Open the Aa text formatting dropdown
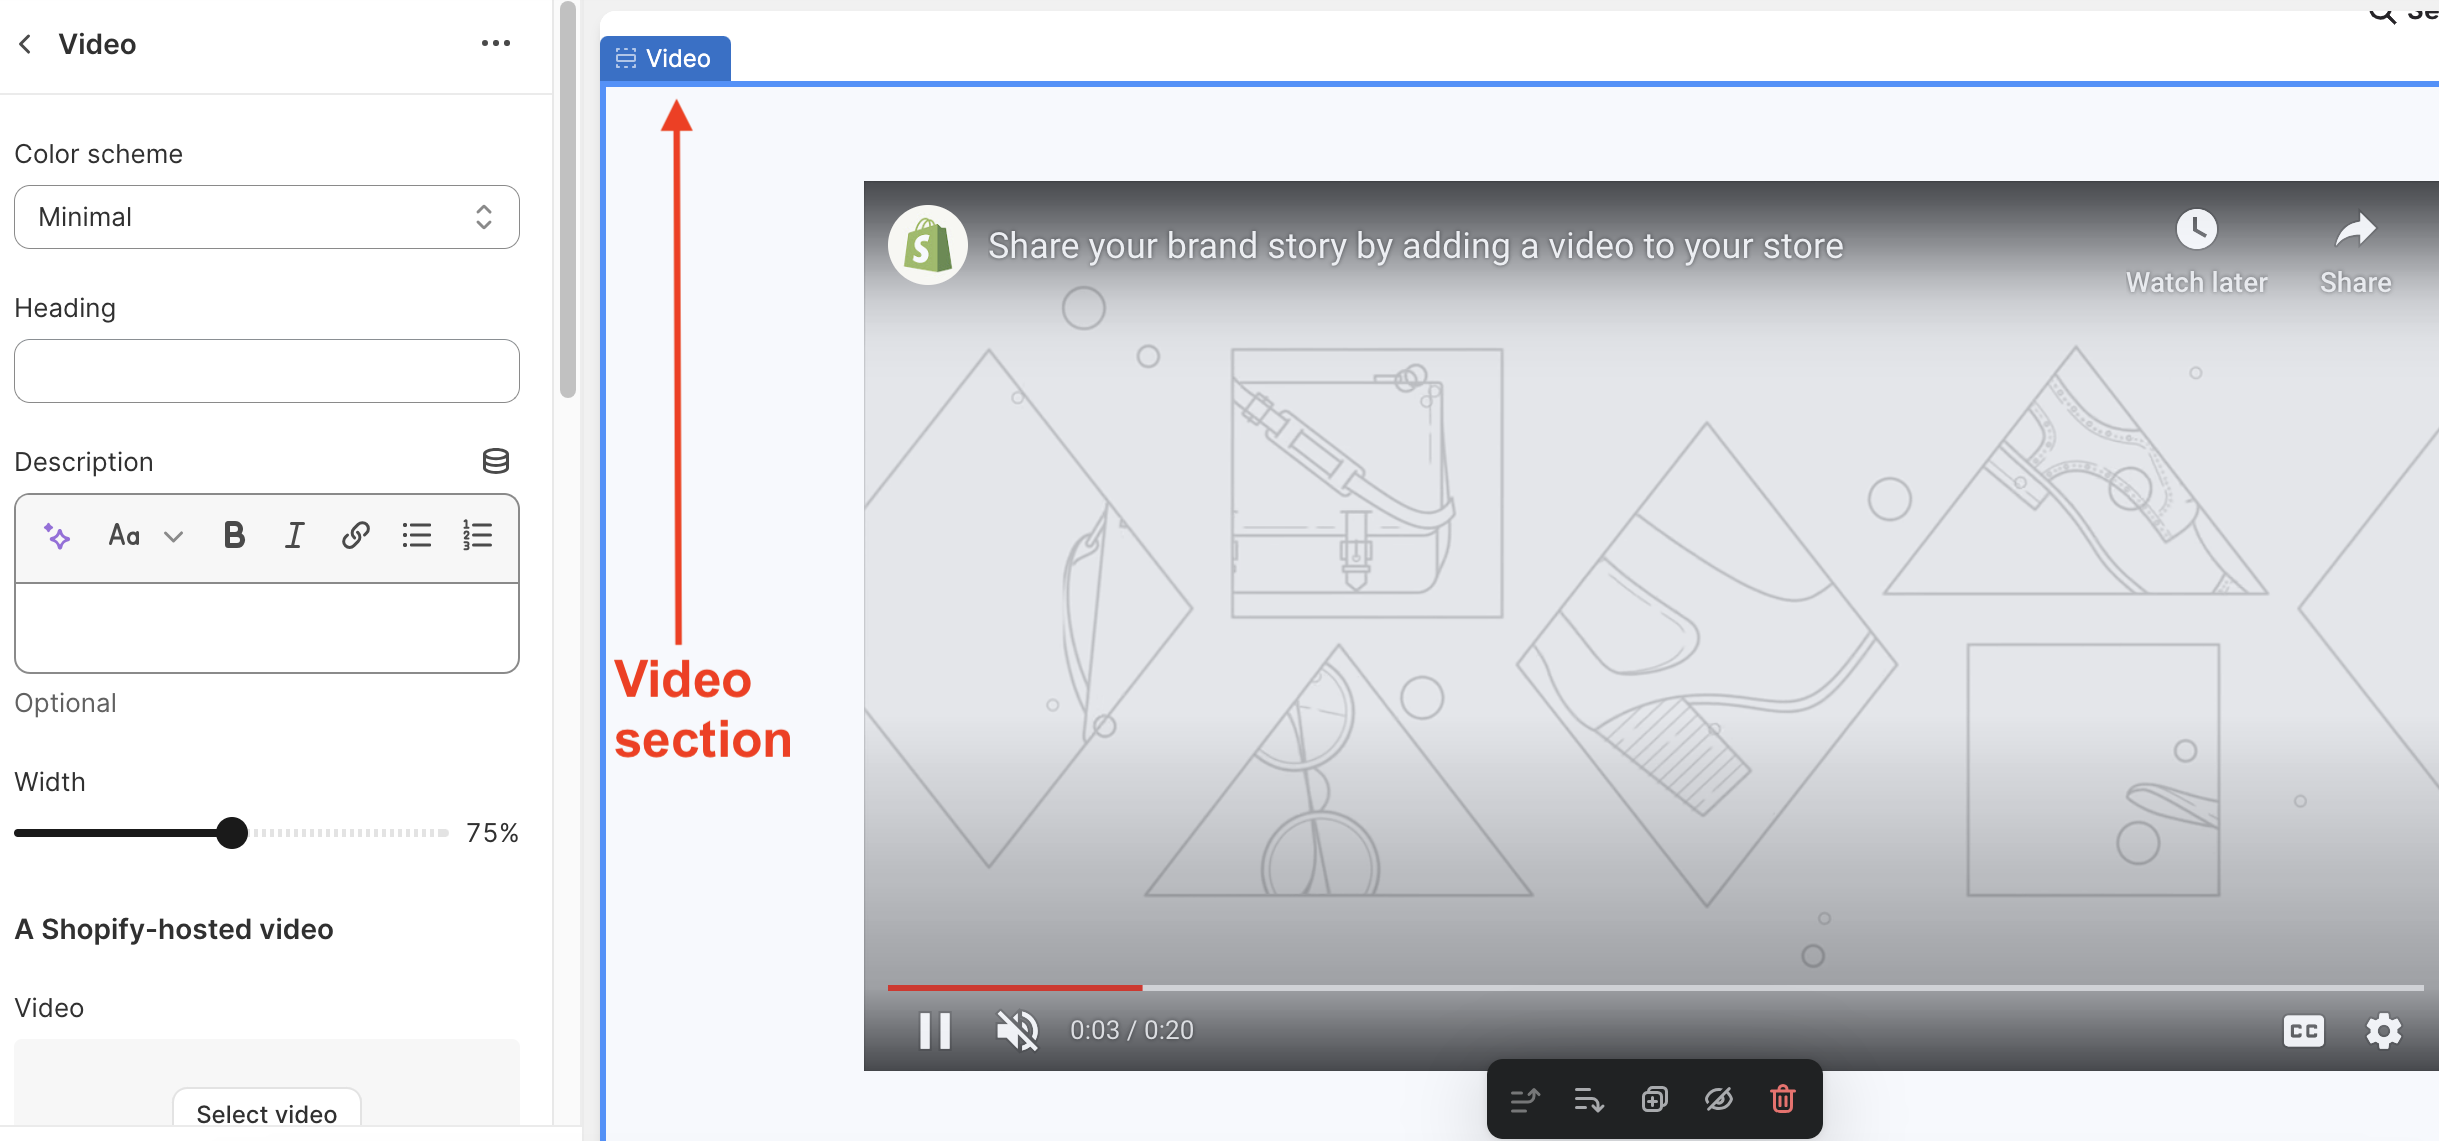 point(146,536)
